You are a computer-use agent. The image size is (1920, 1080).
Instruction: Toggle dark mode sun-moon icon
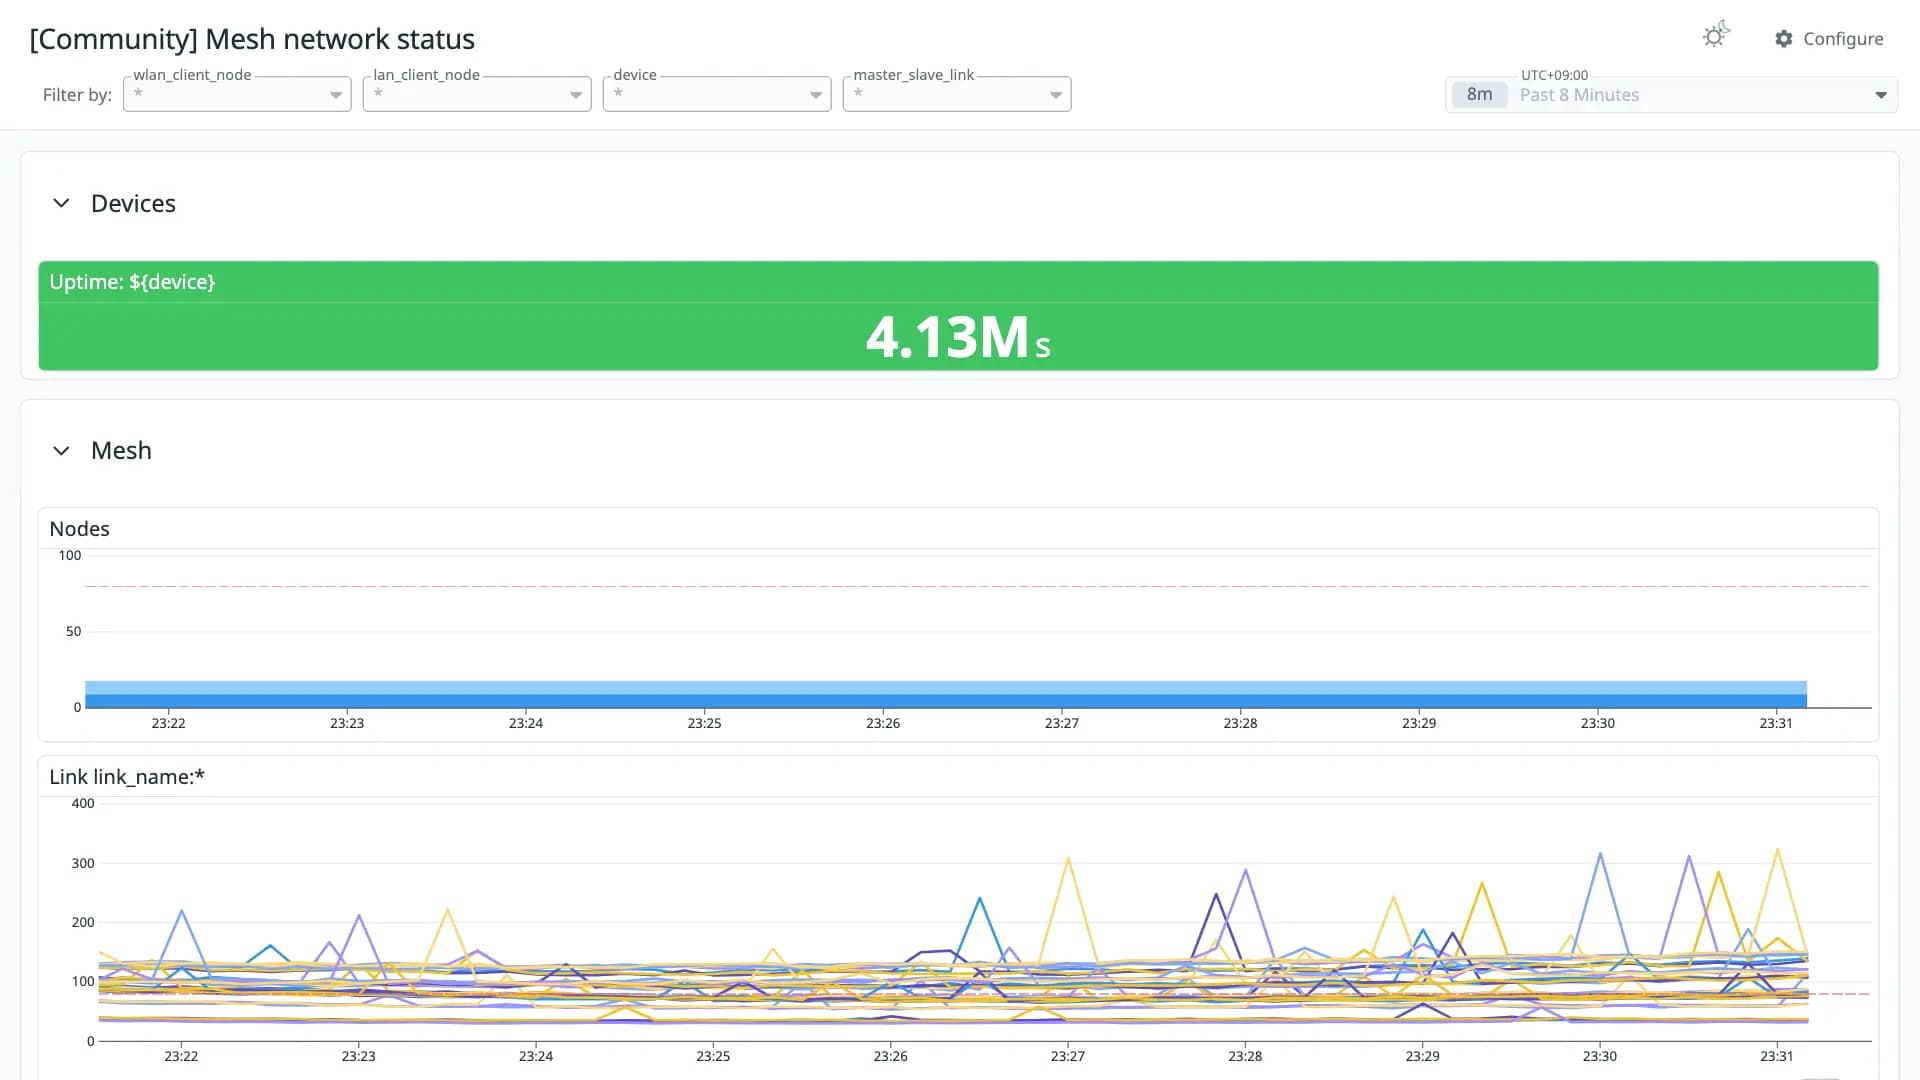click(1716, 36)
